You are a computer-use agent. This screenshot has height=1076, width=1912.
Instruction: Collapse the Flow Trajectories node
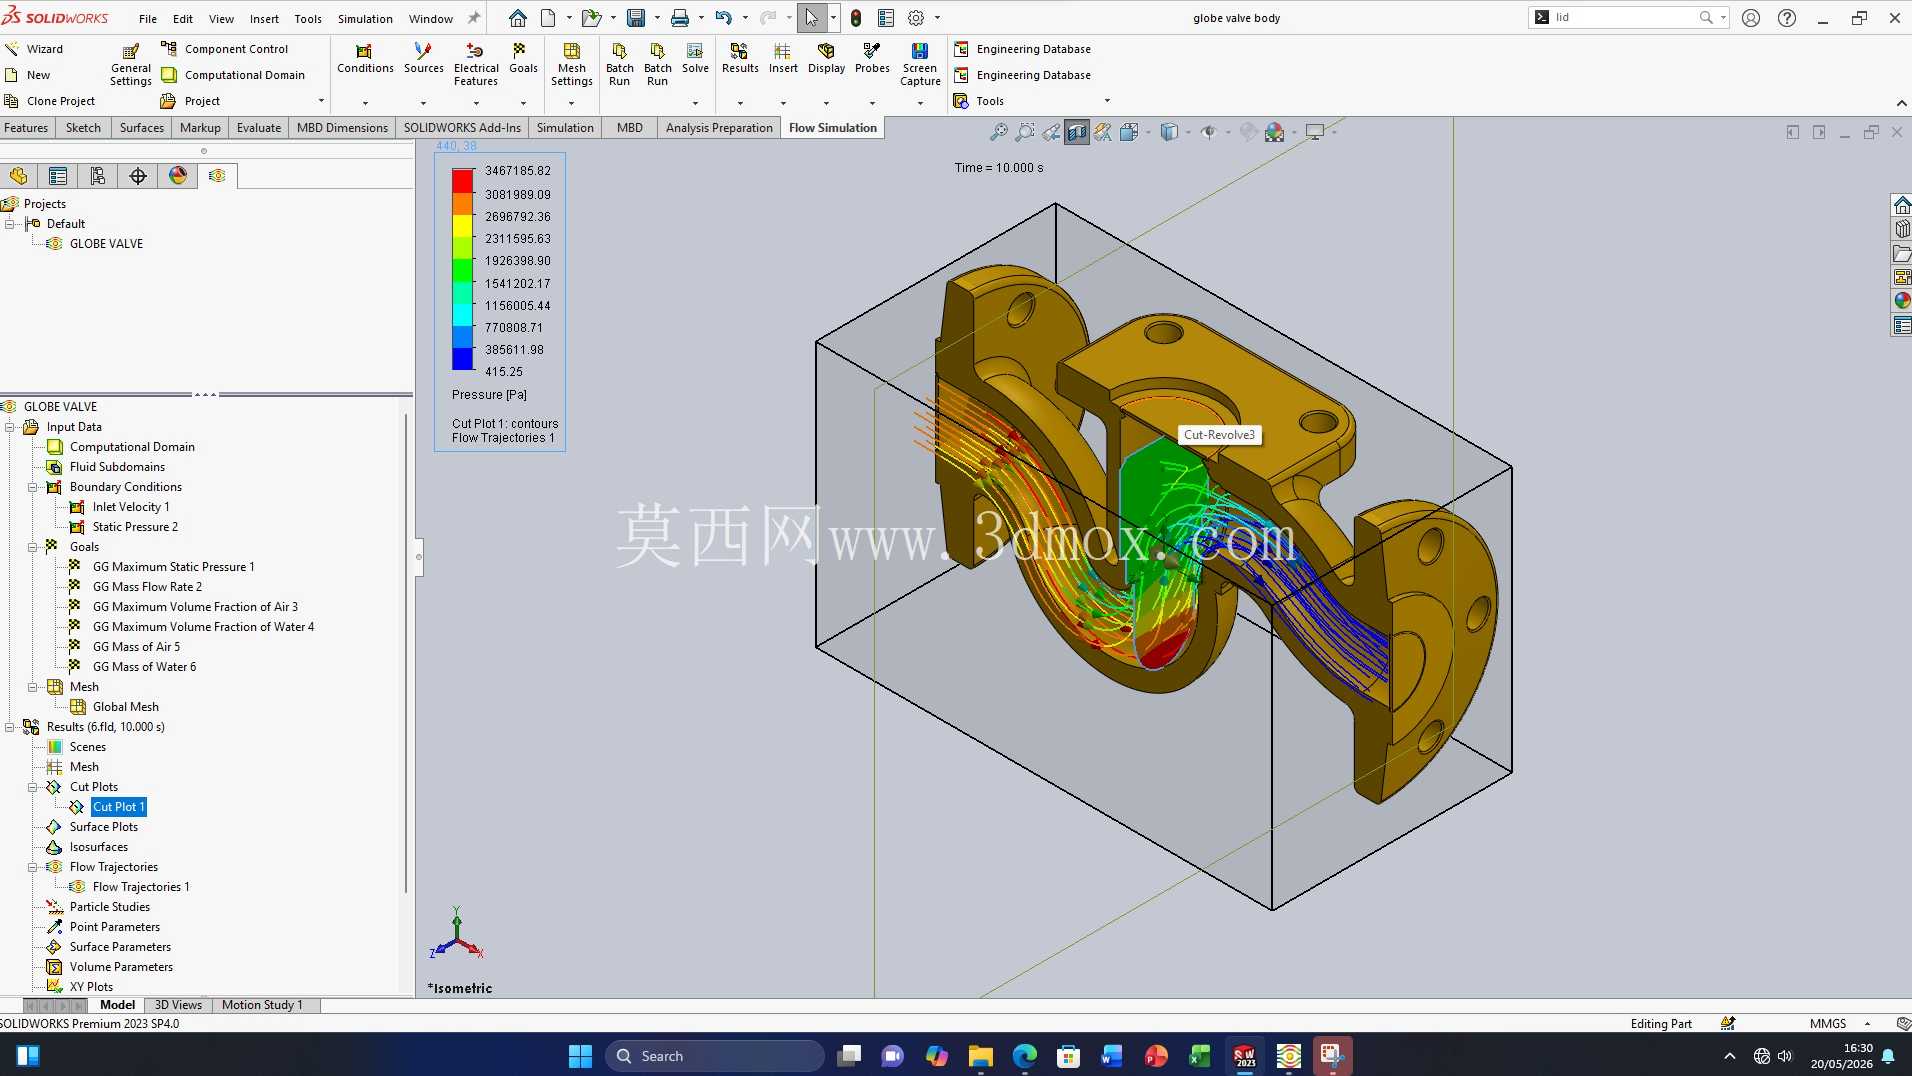pyautogui.click(x=33, y=867)
